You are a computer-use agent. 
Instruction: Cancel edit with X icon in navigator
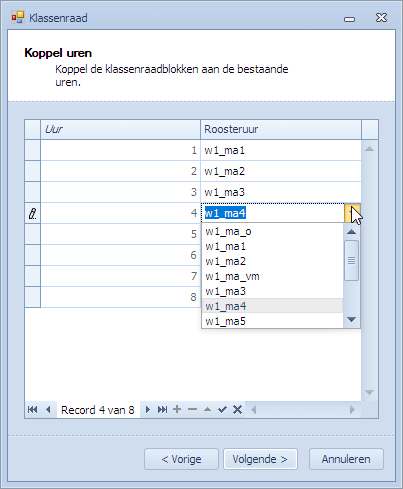pos(237,409)
